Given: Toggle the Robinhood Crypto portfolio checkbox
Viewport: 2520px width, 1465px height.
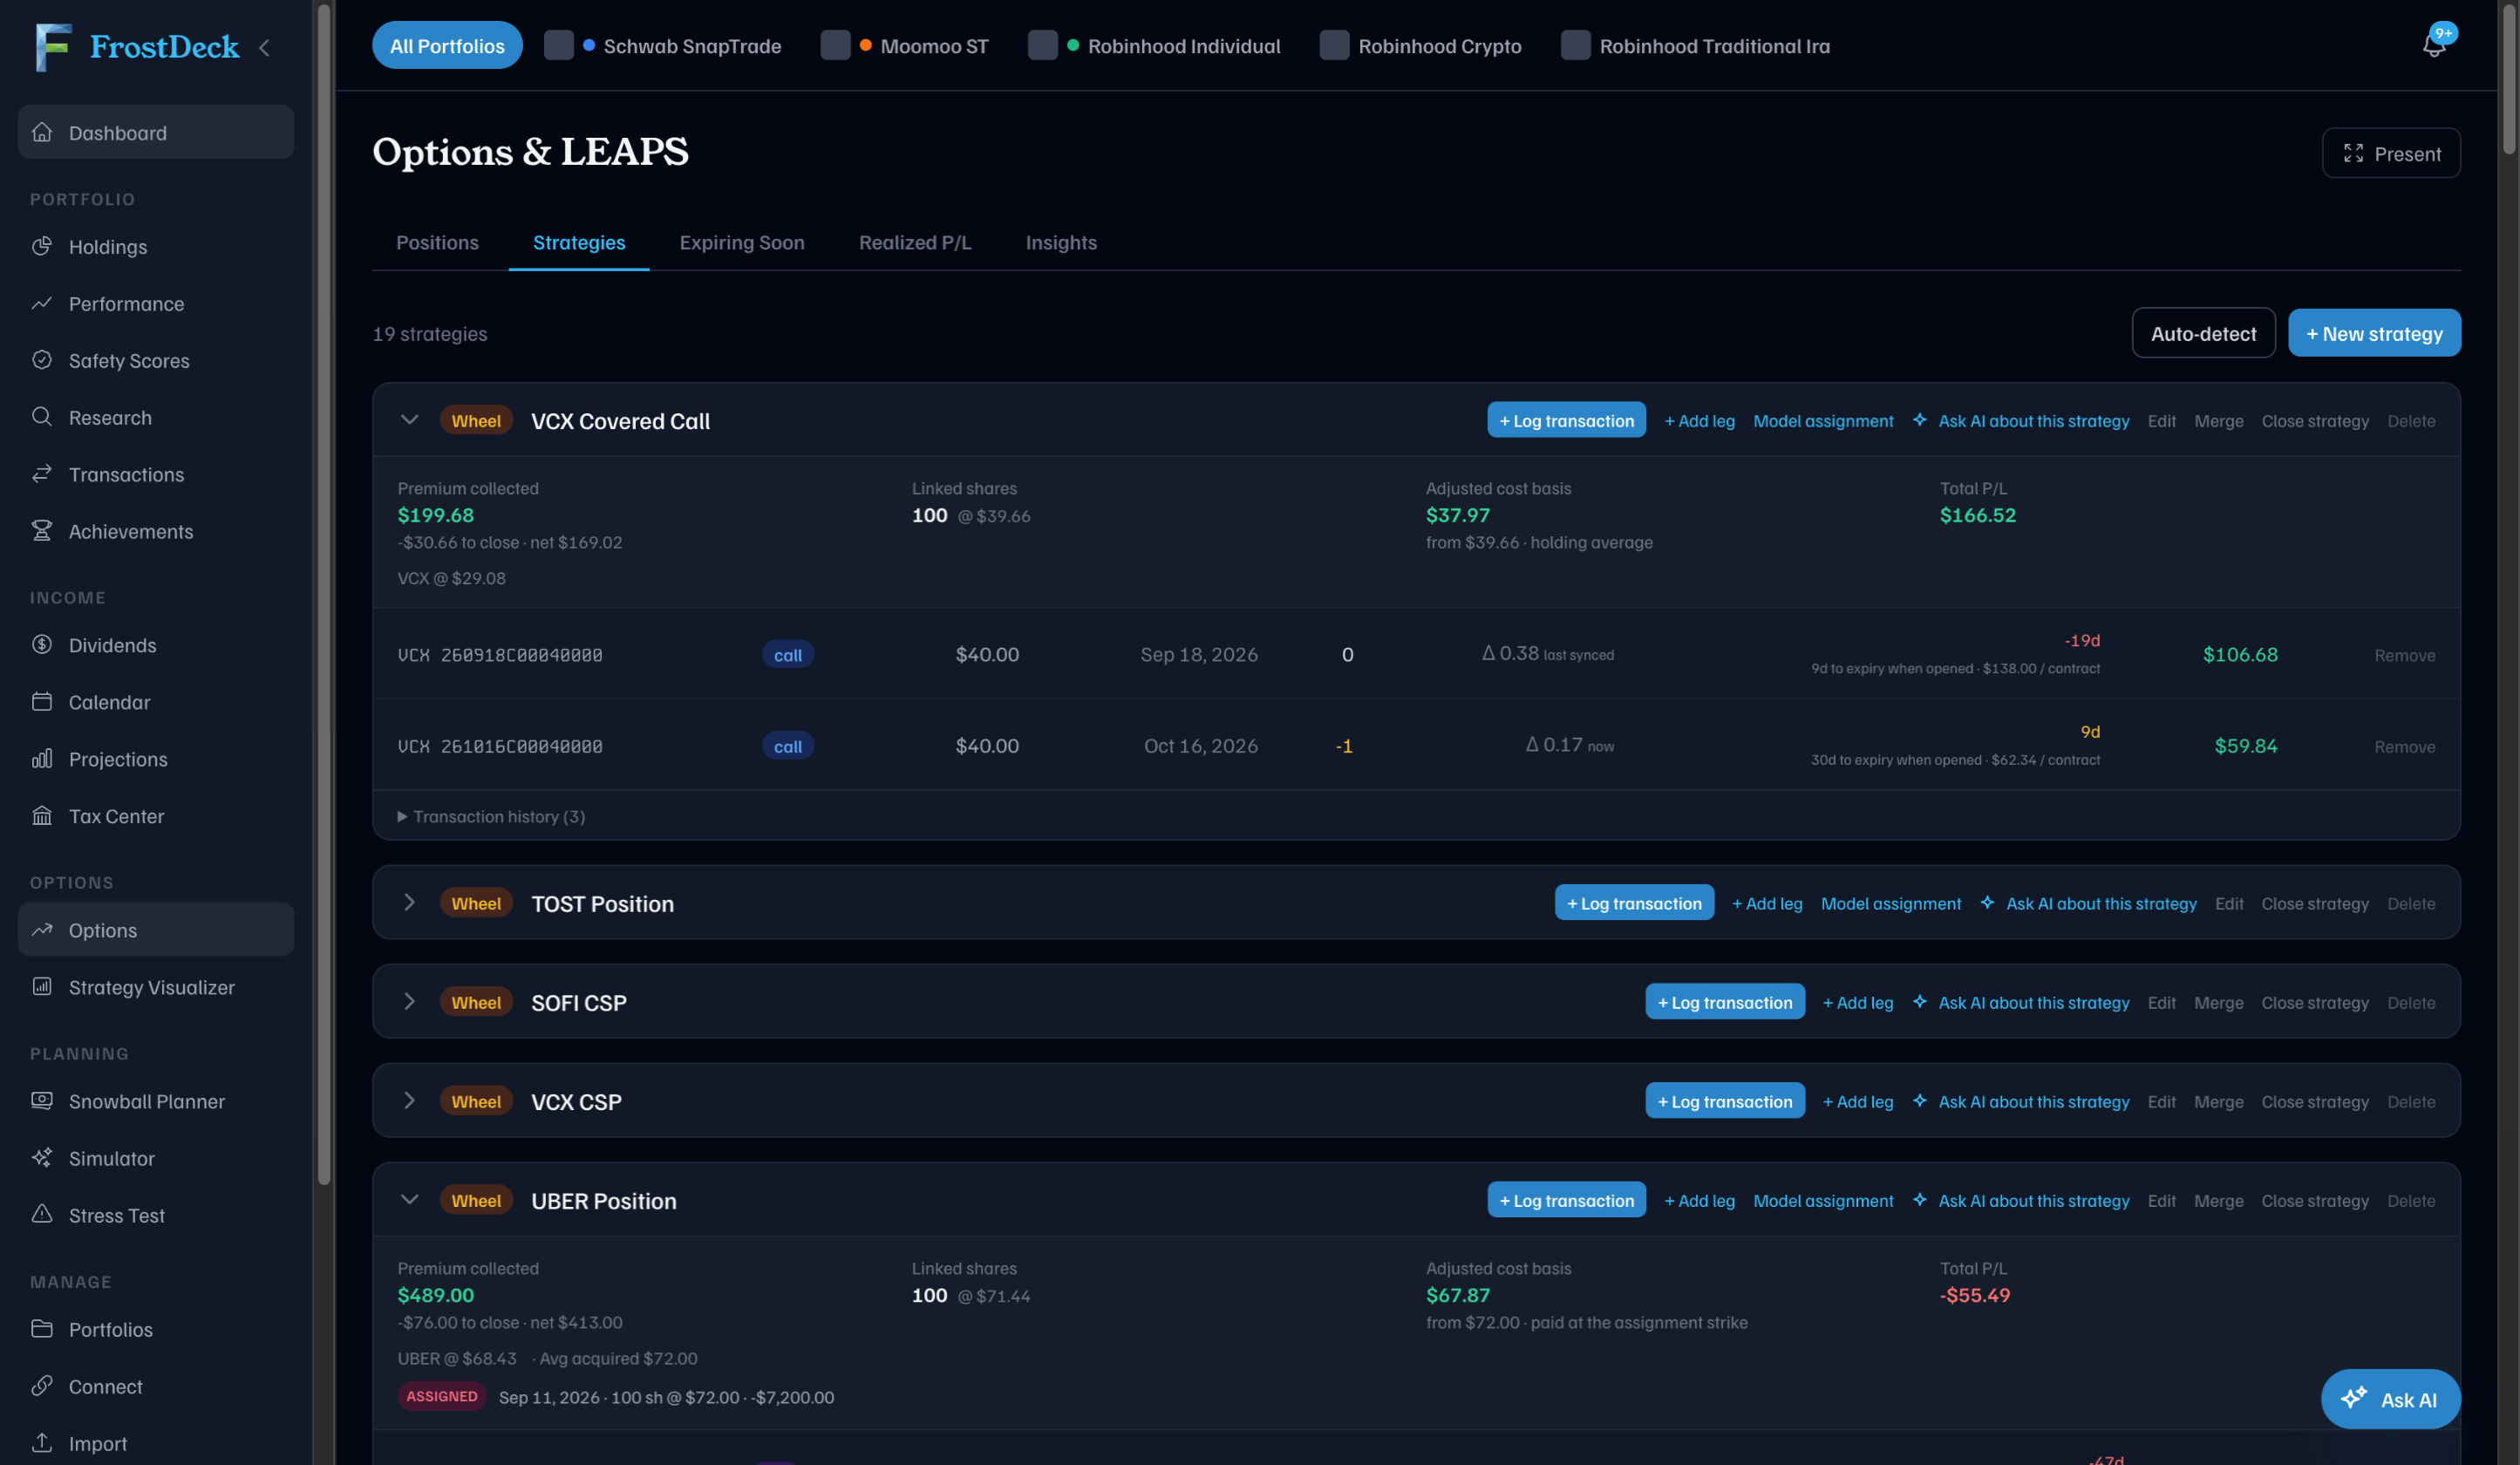Looking at the screenshot, I should 1334,46.
